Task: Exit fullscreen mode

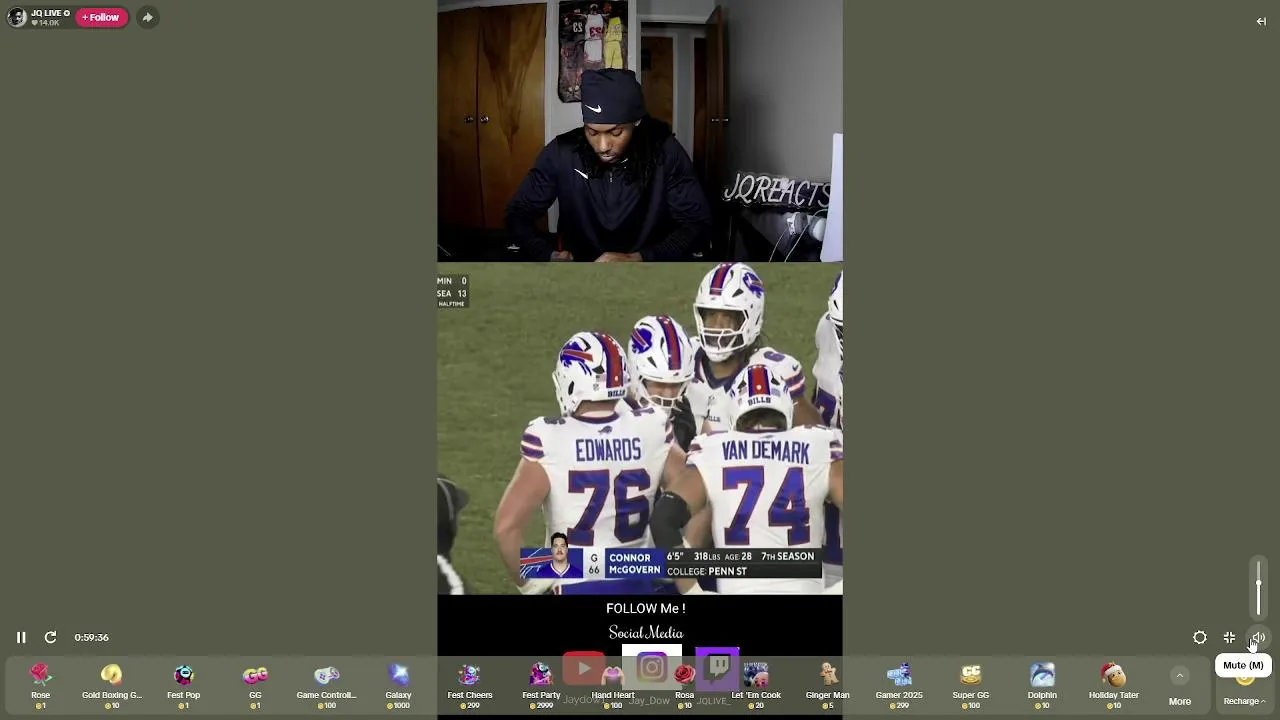Action: 1229,637
